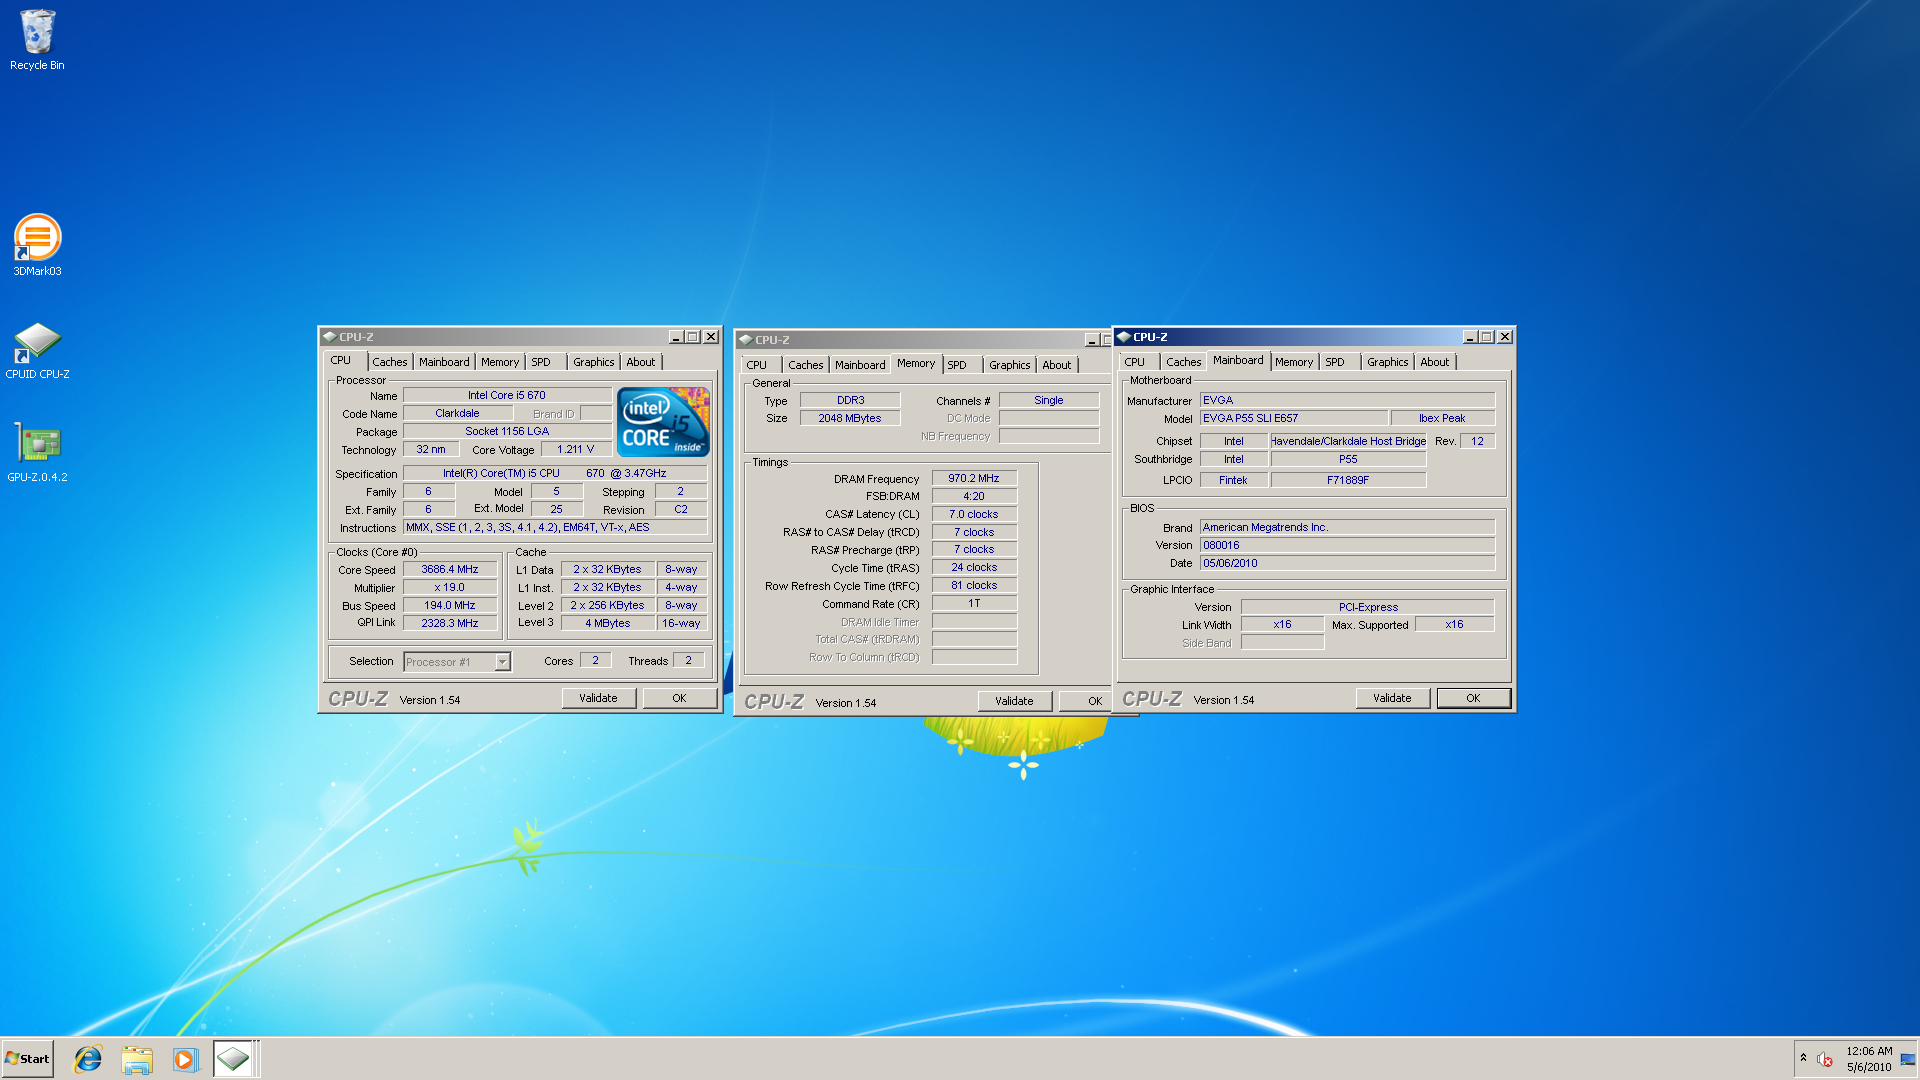1920x1080 pixels.
Task: Switch to Caches tab in left CPU-Z window
Action: pyautogui.click(x=389, y=362)
